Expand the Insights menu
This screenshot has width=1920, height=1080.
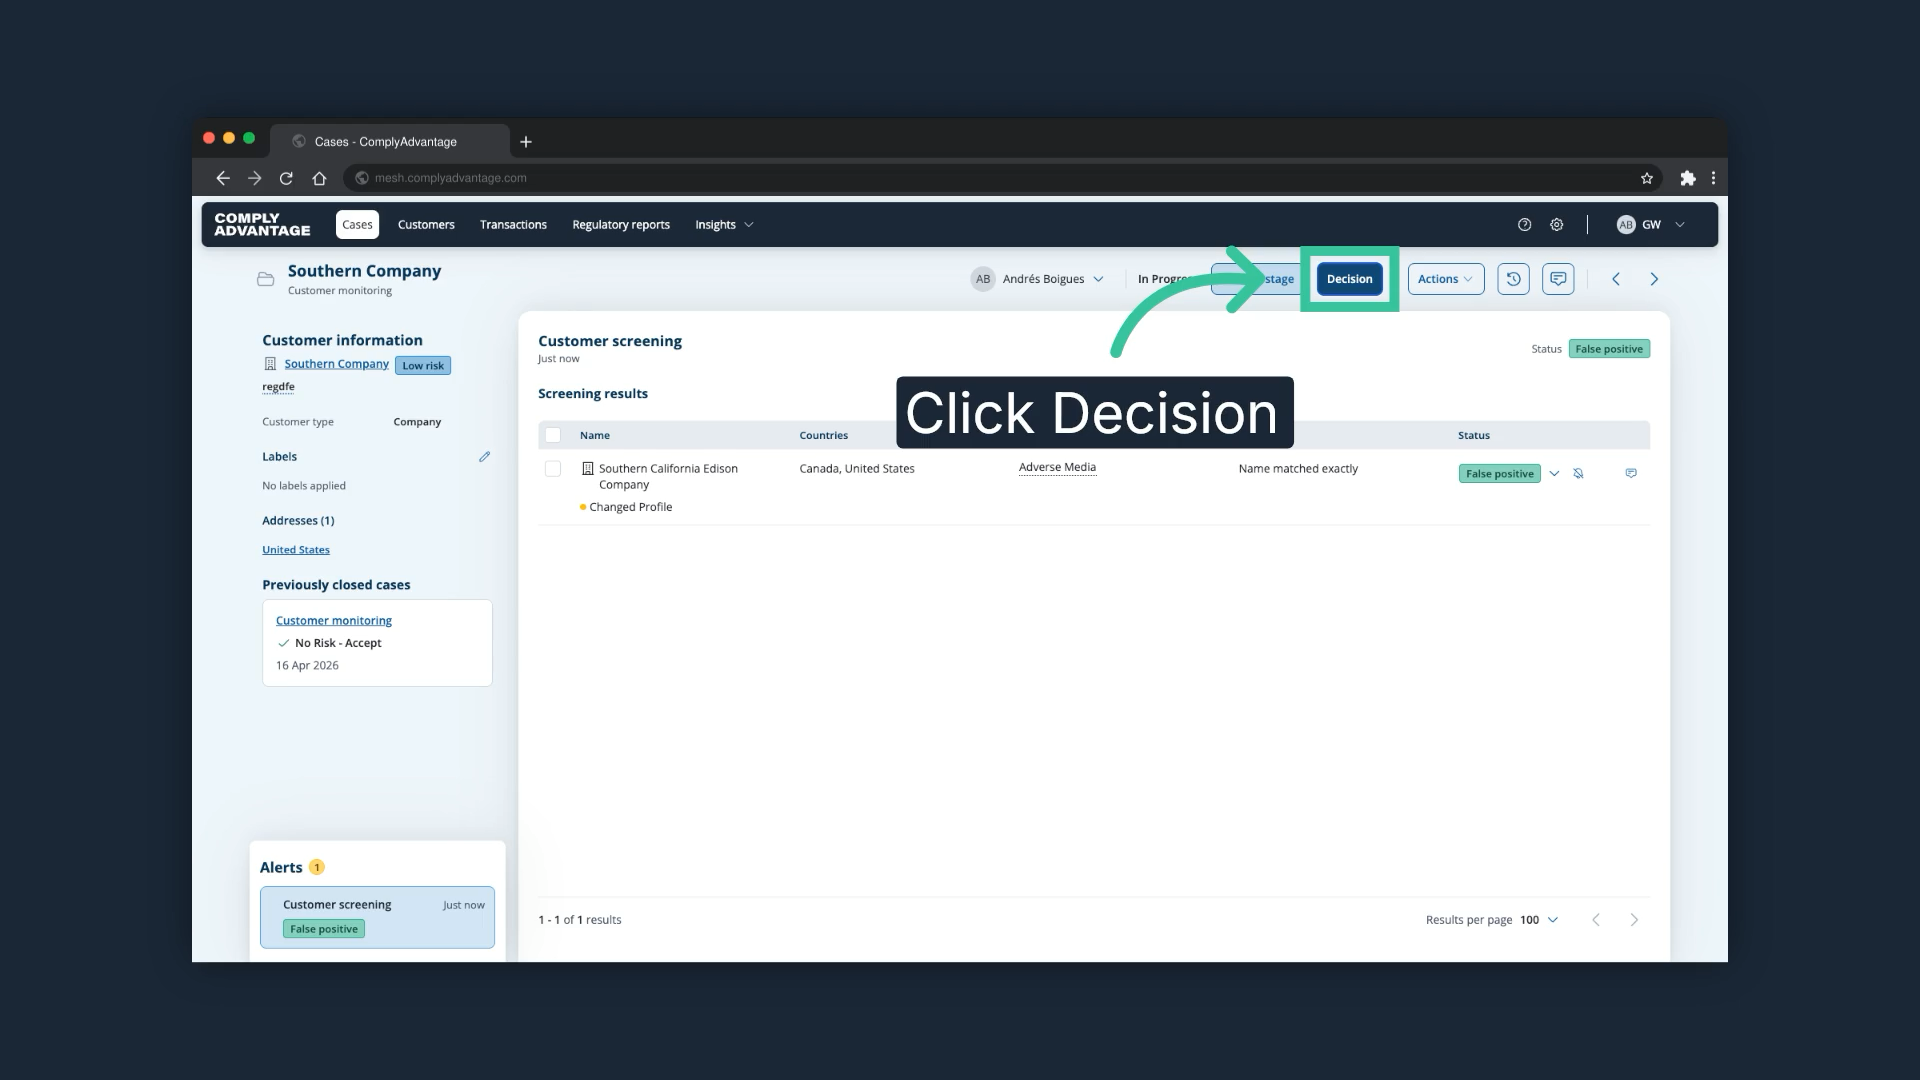pyautogui.click(x=724, y=225)
